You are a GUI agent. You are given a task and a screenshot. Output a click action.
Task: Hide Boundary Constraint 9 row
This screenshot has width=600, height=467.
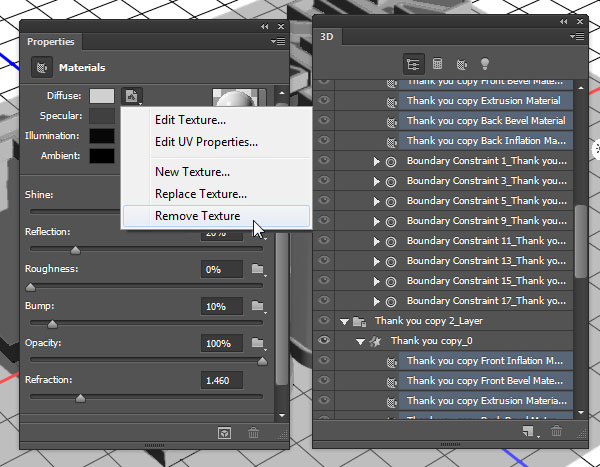(x=324, y=220)
